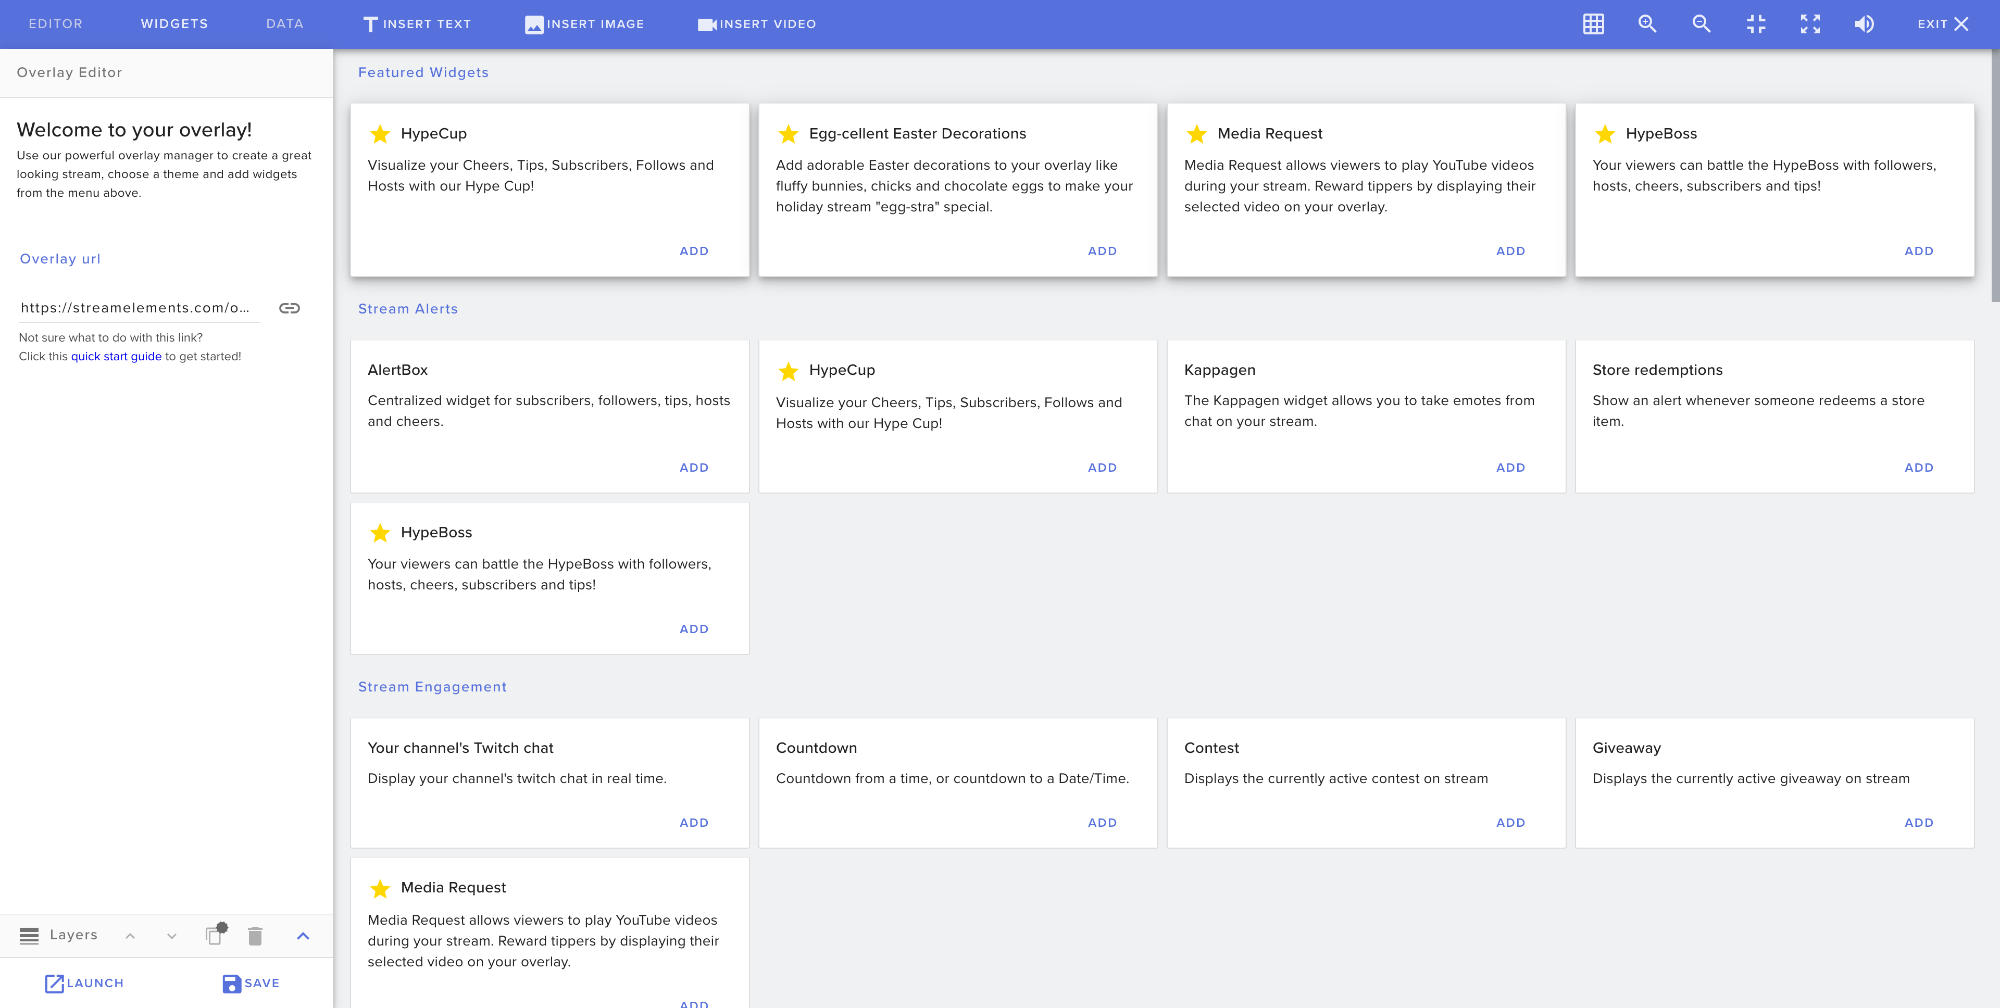Toggle the grid overlay icon

(x=1593, y=24)
